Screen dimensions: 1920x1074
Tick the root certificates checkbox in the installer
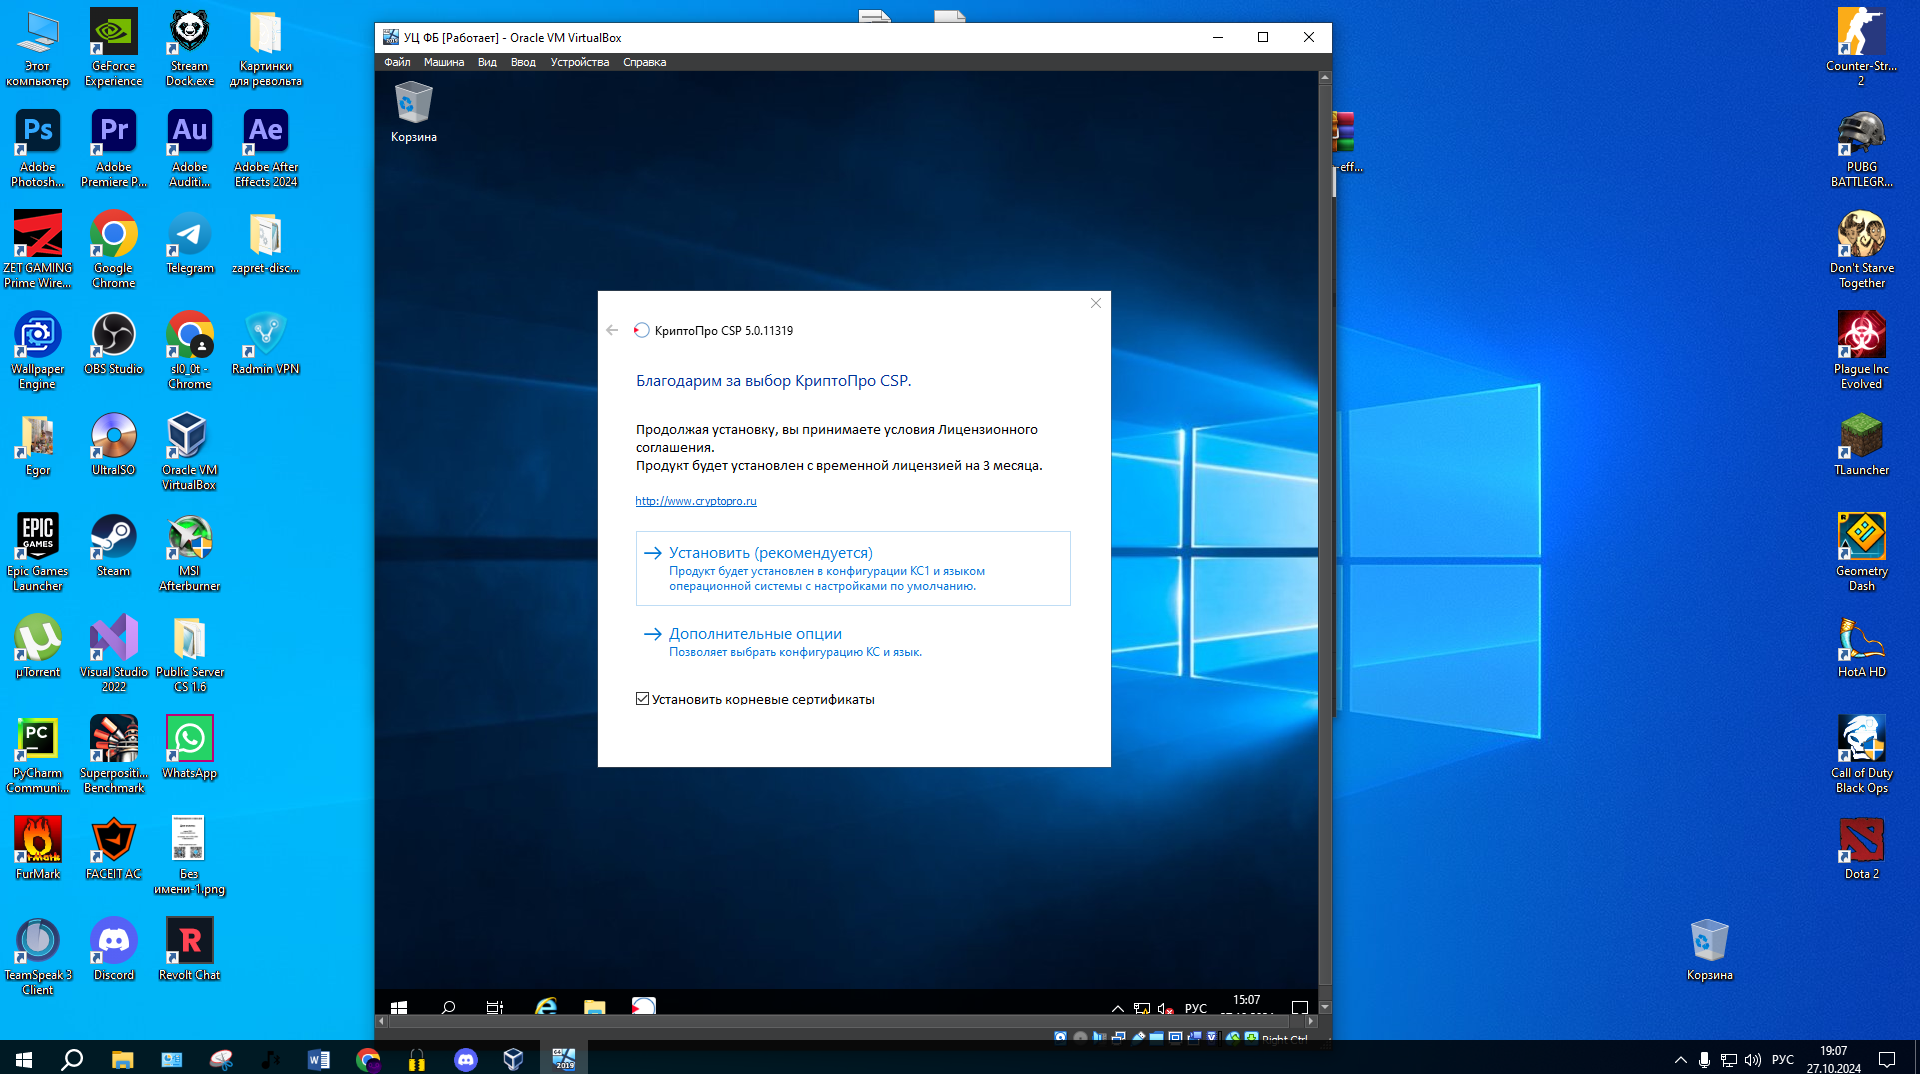642,699
